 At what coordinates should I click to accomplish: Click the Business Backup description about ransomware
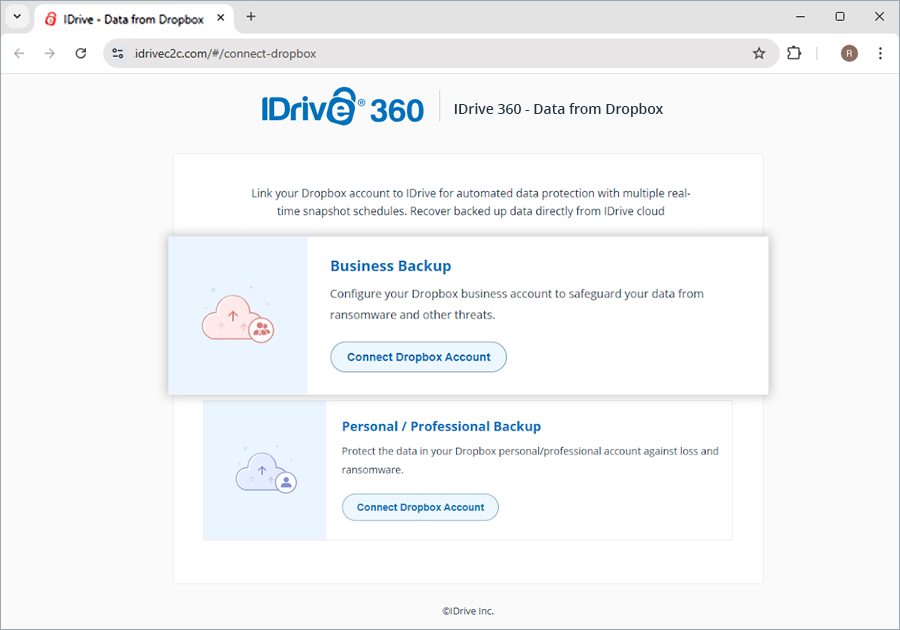tap(517, 304)
